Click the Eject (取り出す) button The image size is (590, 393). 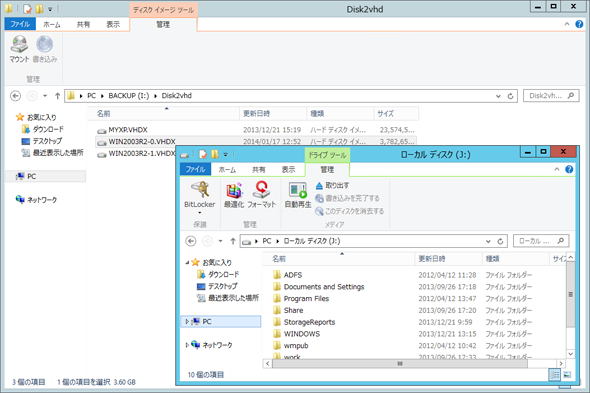[332, 186]
